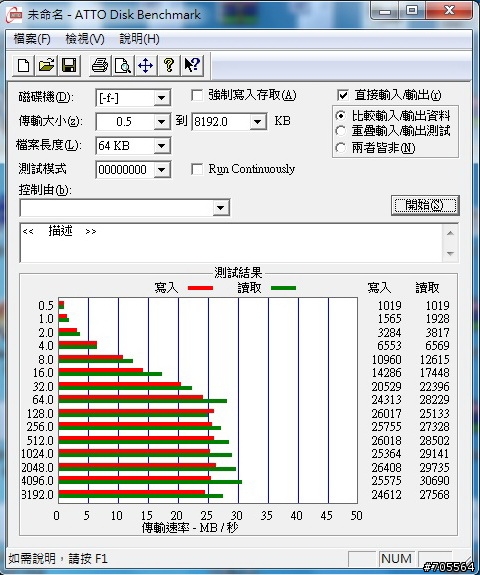
Task: Enable 強制寫入存取 checkbox
Action: point(197,95)
